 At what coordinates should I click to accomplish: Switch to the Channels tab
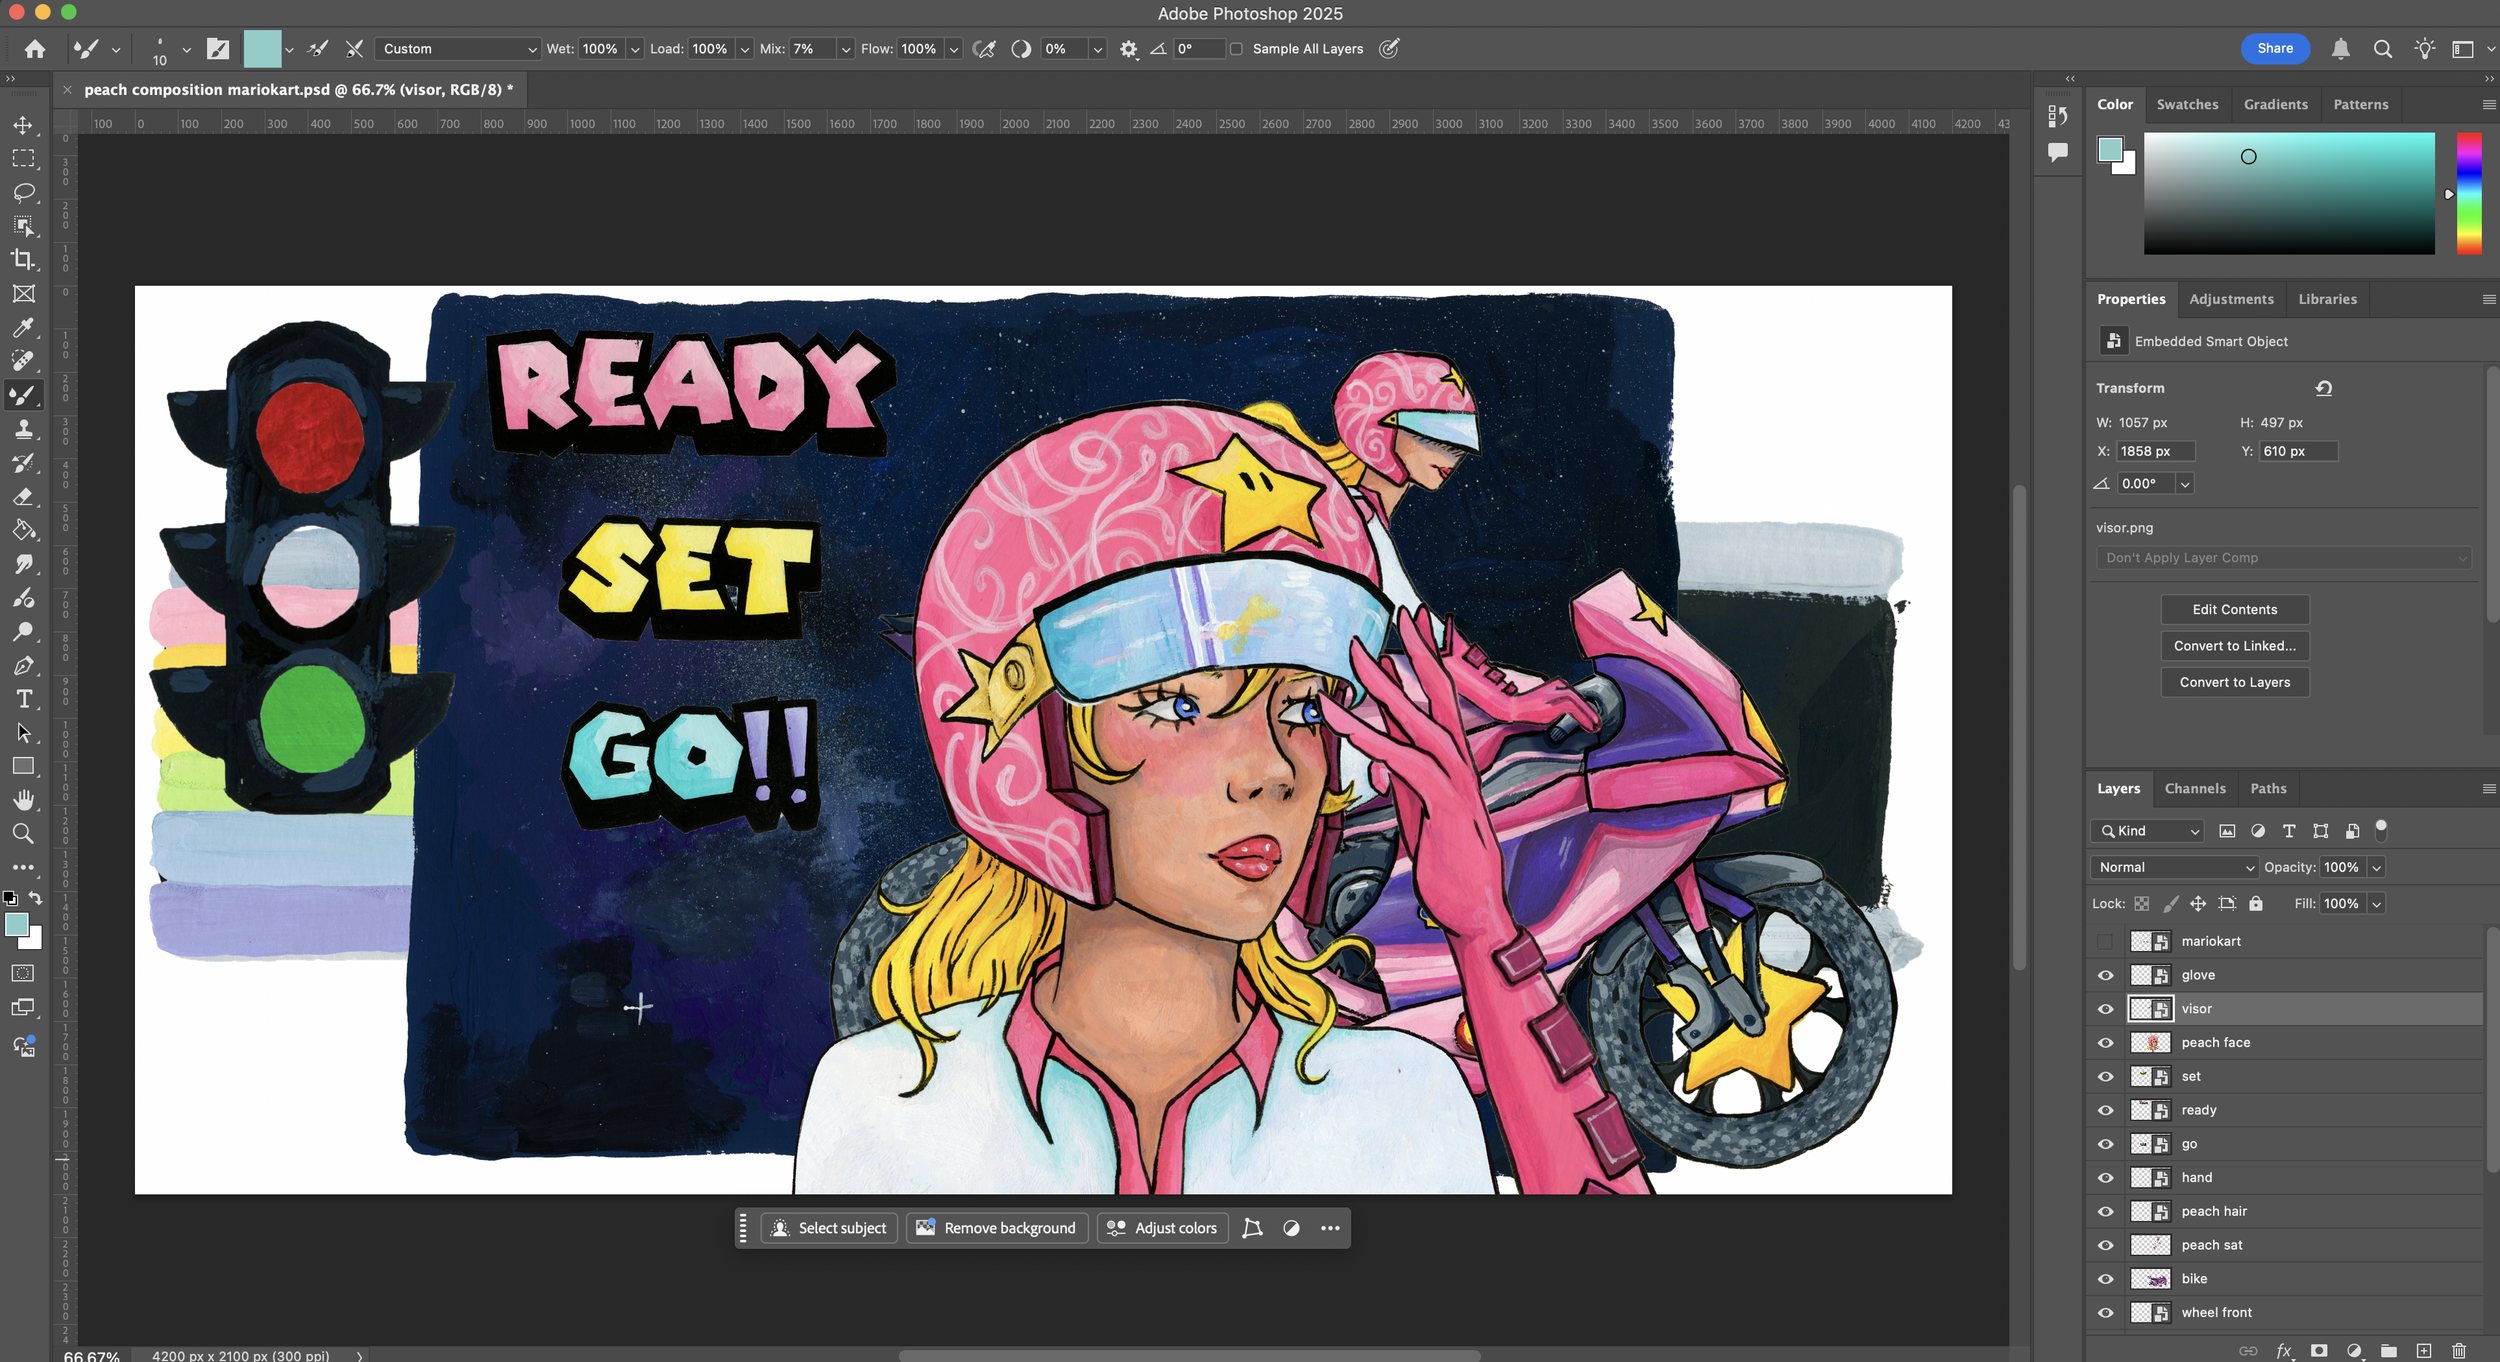[x=2195, y=788]
